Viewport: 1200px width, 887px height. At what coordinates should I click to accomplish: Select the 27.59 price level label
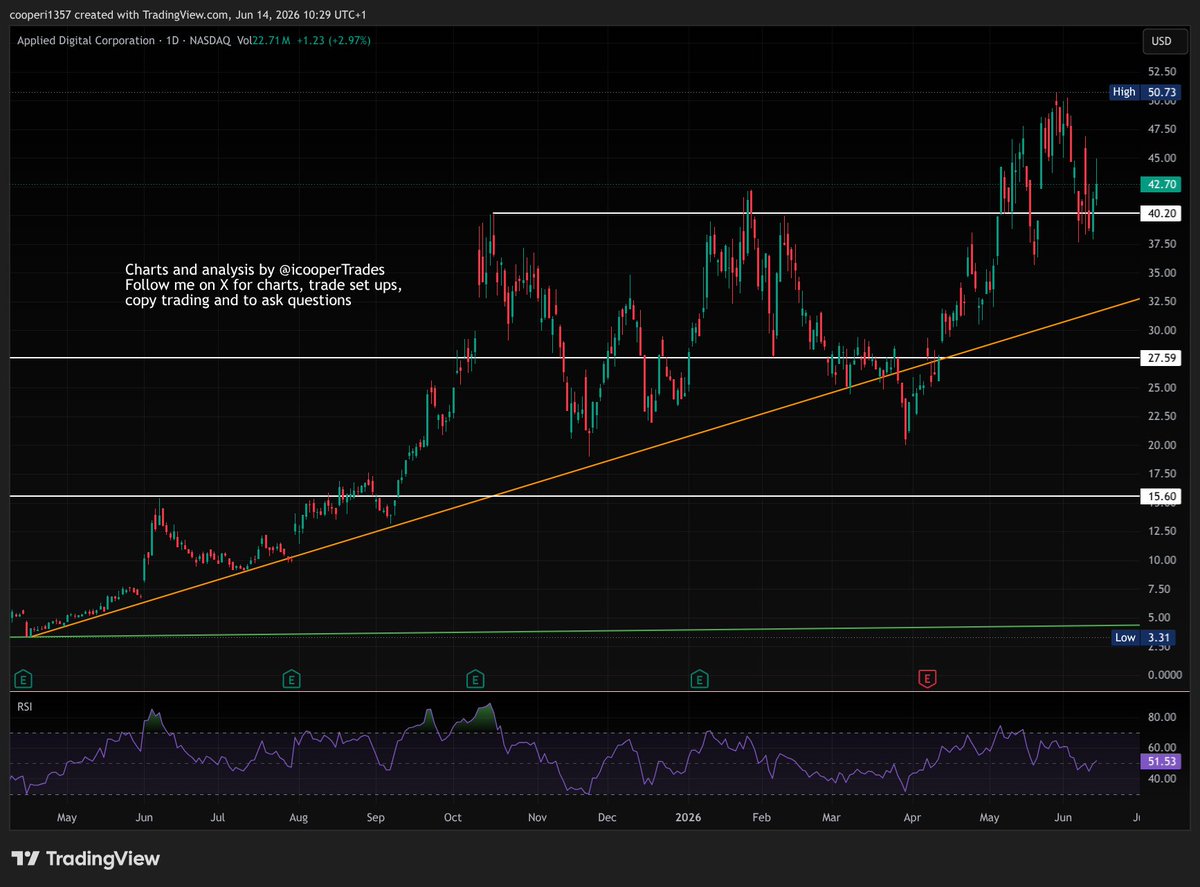point(1162,357)
